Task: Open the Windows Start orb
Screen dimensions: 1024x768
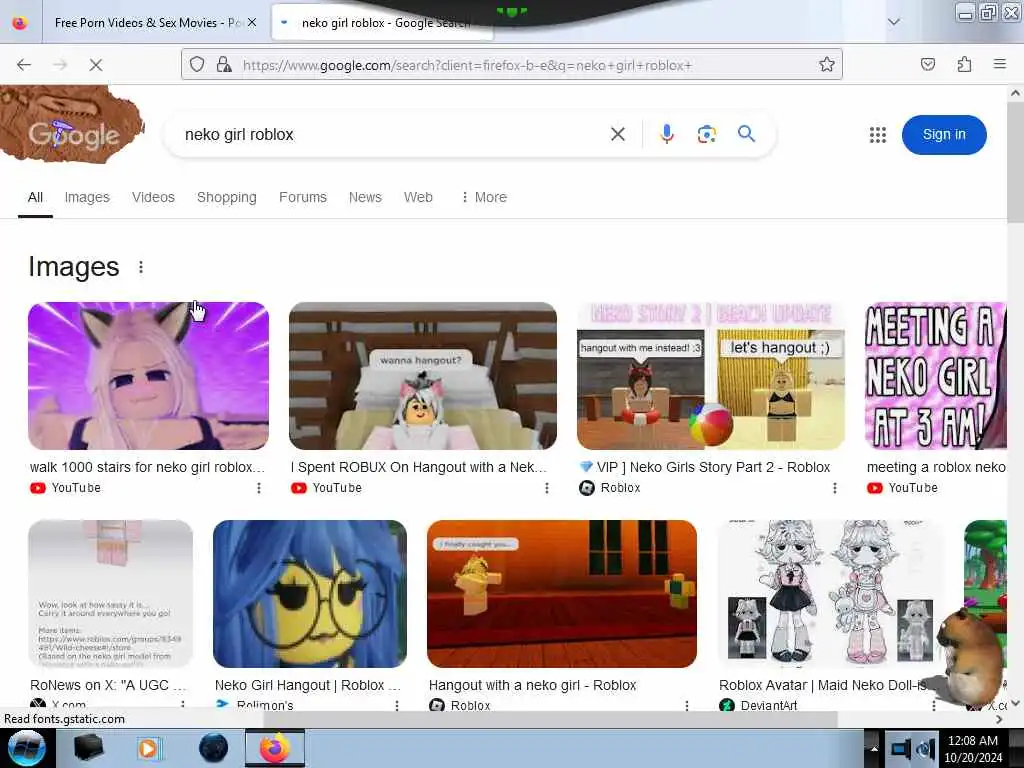Action: tap(26, 748)
